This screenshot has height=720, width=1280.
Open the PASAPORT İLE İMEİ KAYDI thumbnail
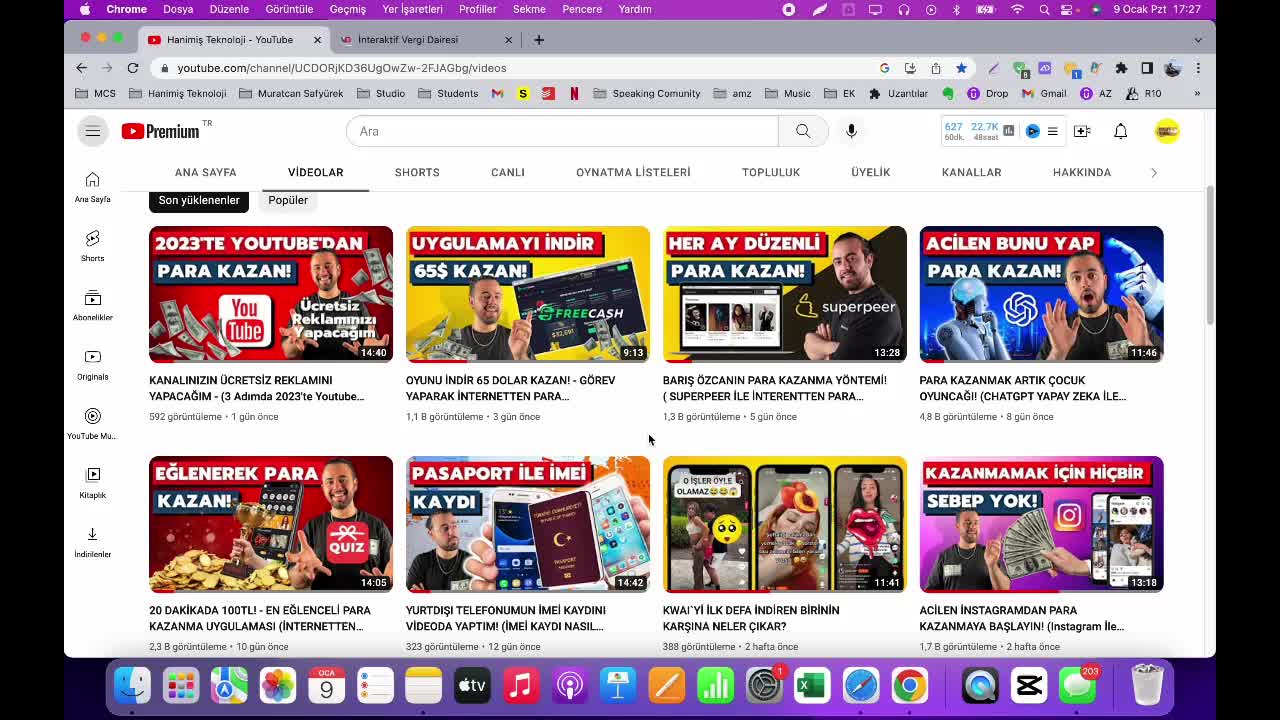point(528,524)
